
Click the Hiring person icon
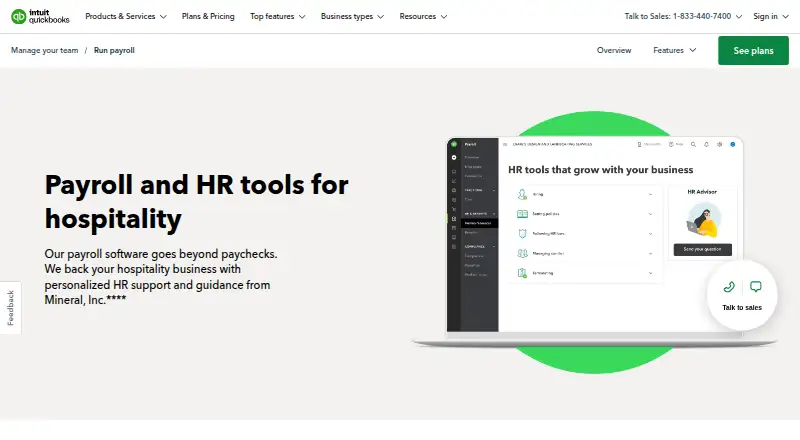point(522,194)
